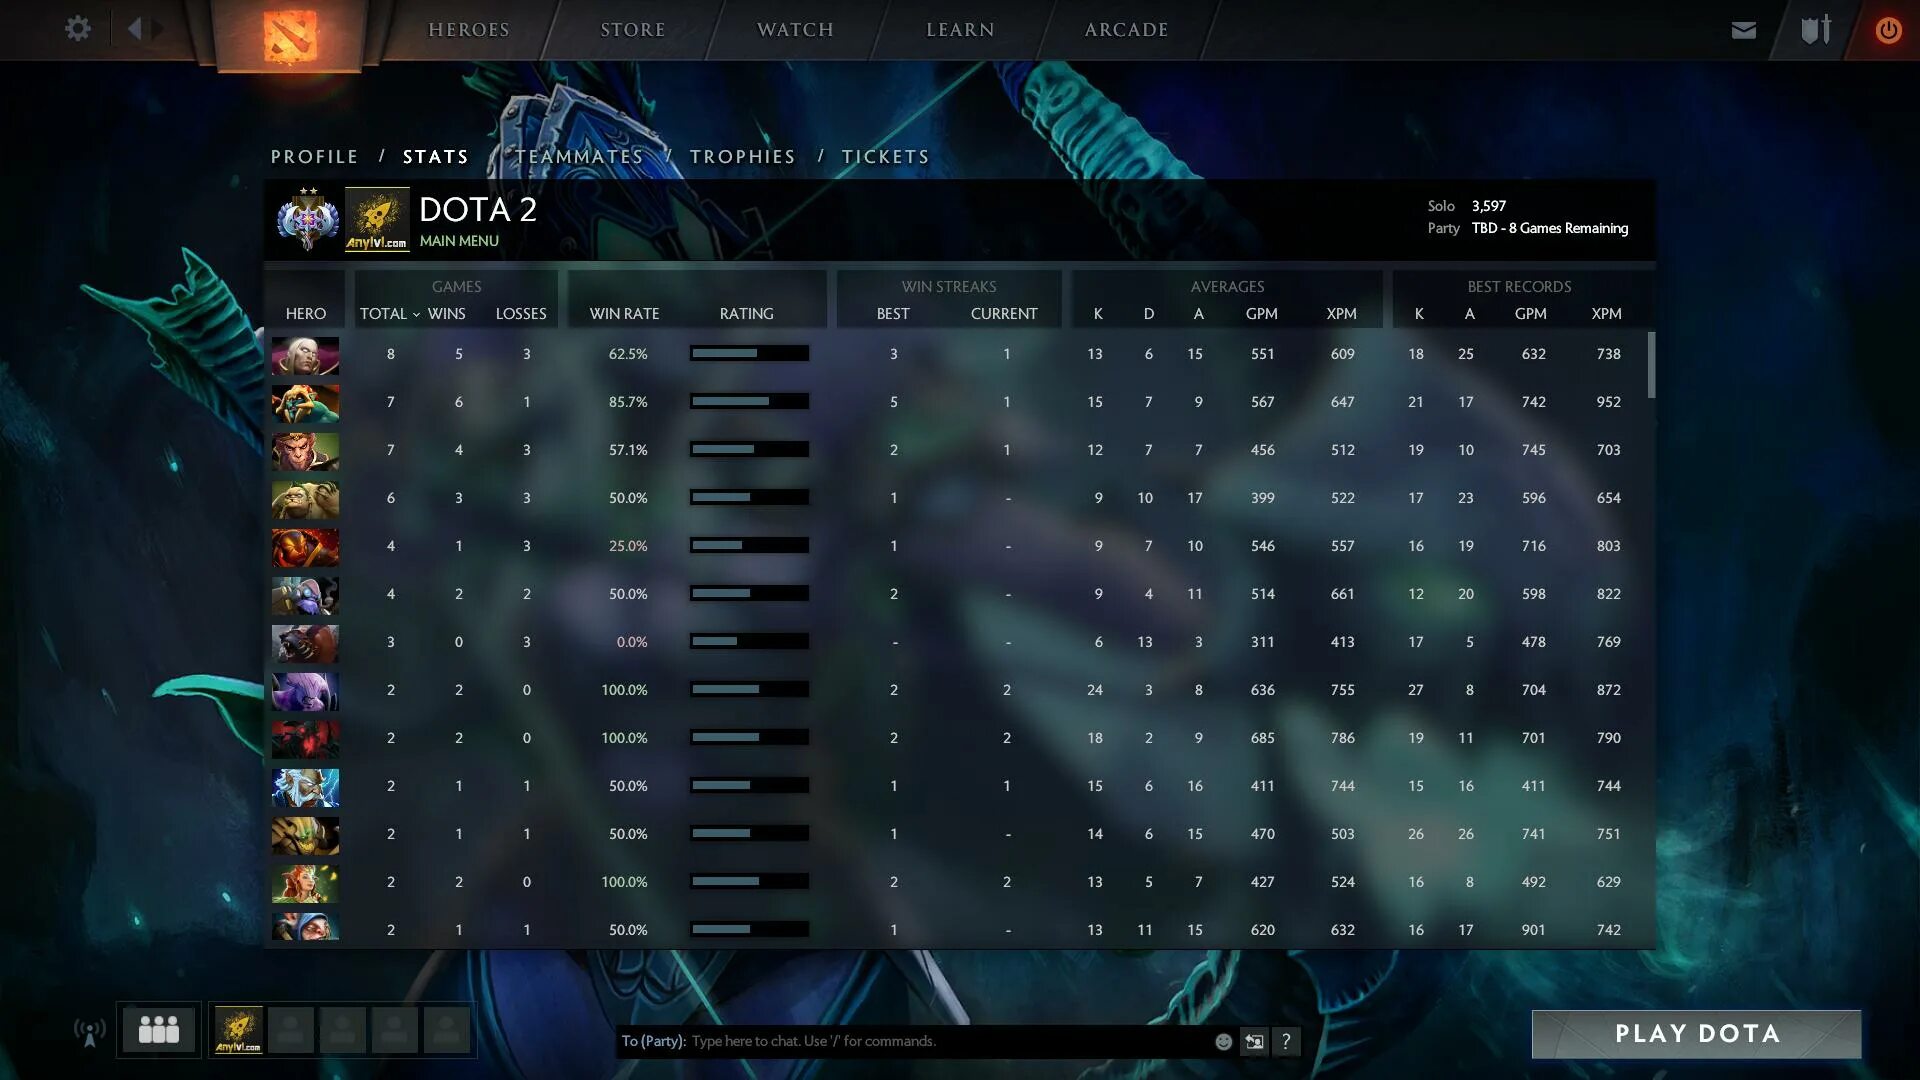Click the Dota 2 logo icon
1920x1080 pixels.
point(291,29)
